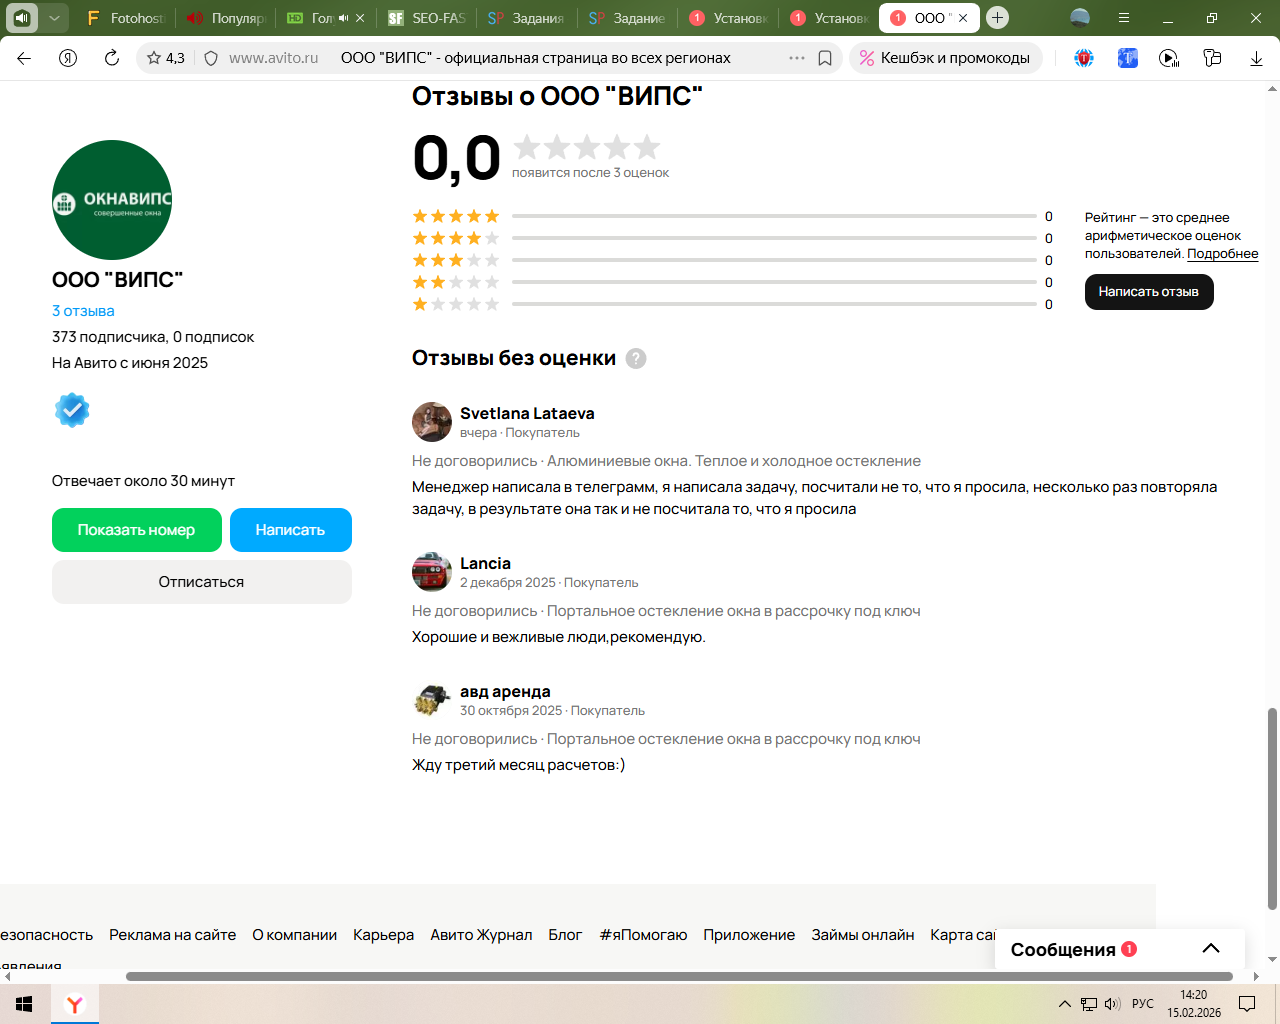Image resolution: width=1280 pixels, height=1024 pixels.
Task: Click the Кешбэк и промокоды button
Action: coord(946,58)
